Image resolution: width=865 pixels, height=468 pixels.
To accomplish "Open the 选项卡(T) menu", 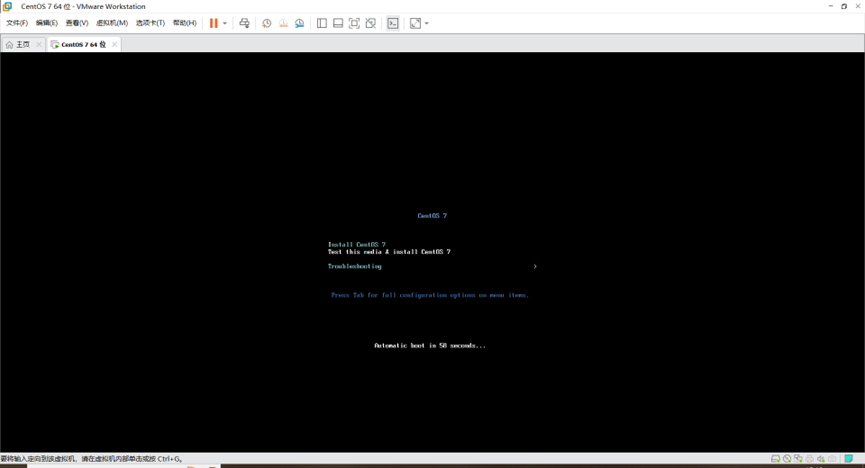I will 150,23.
